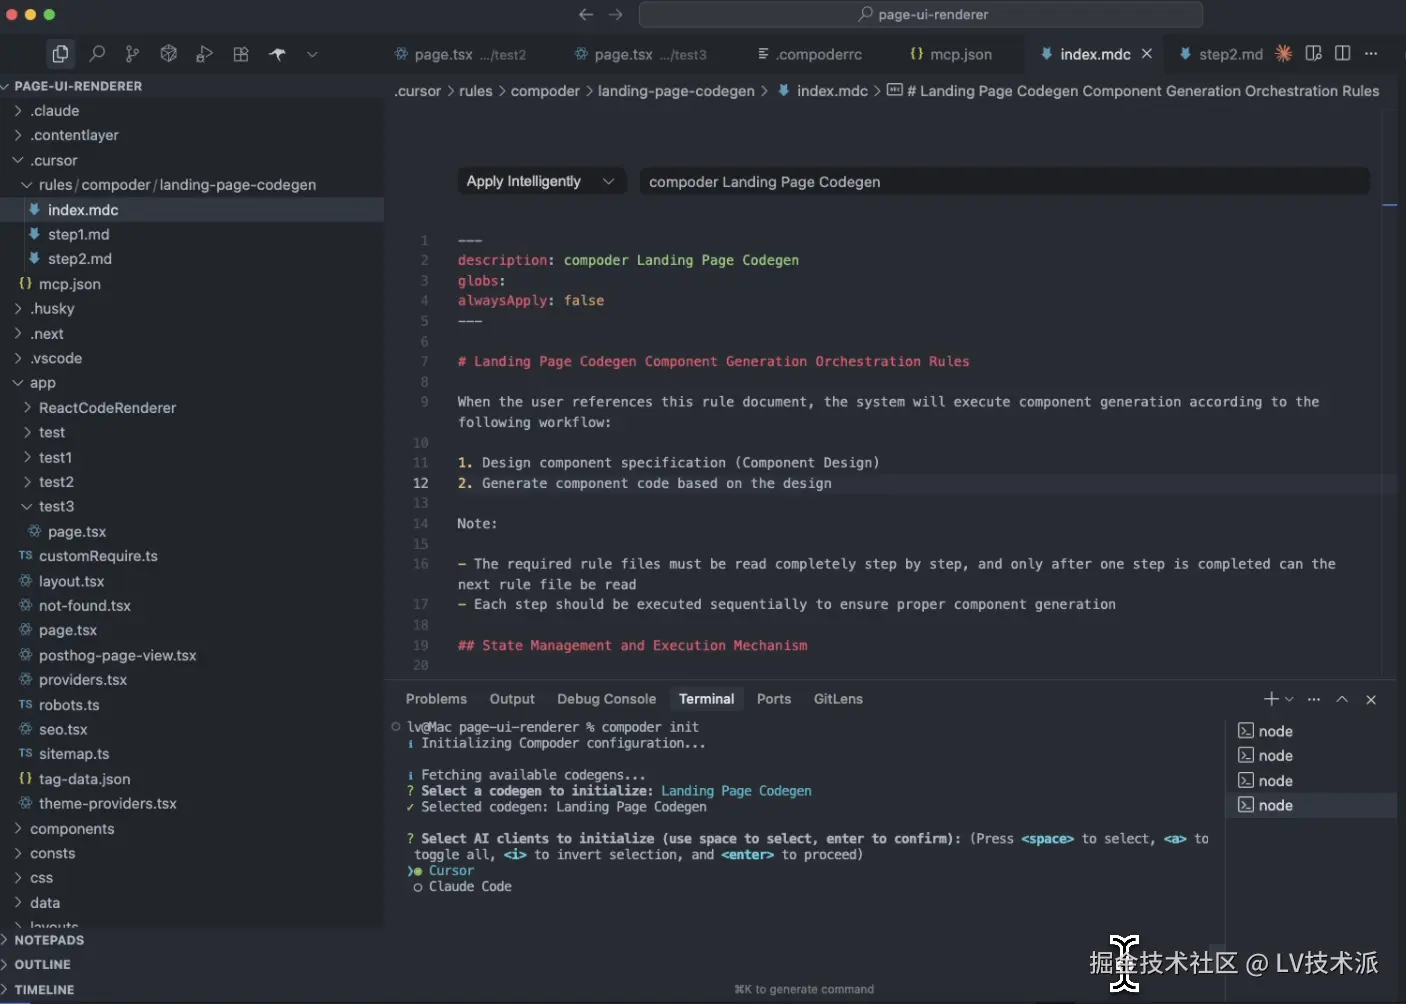The height and width of the screenshot is (1004, 1406).
Task: Switch to Debug Console tab
Action: (607, 699)
